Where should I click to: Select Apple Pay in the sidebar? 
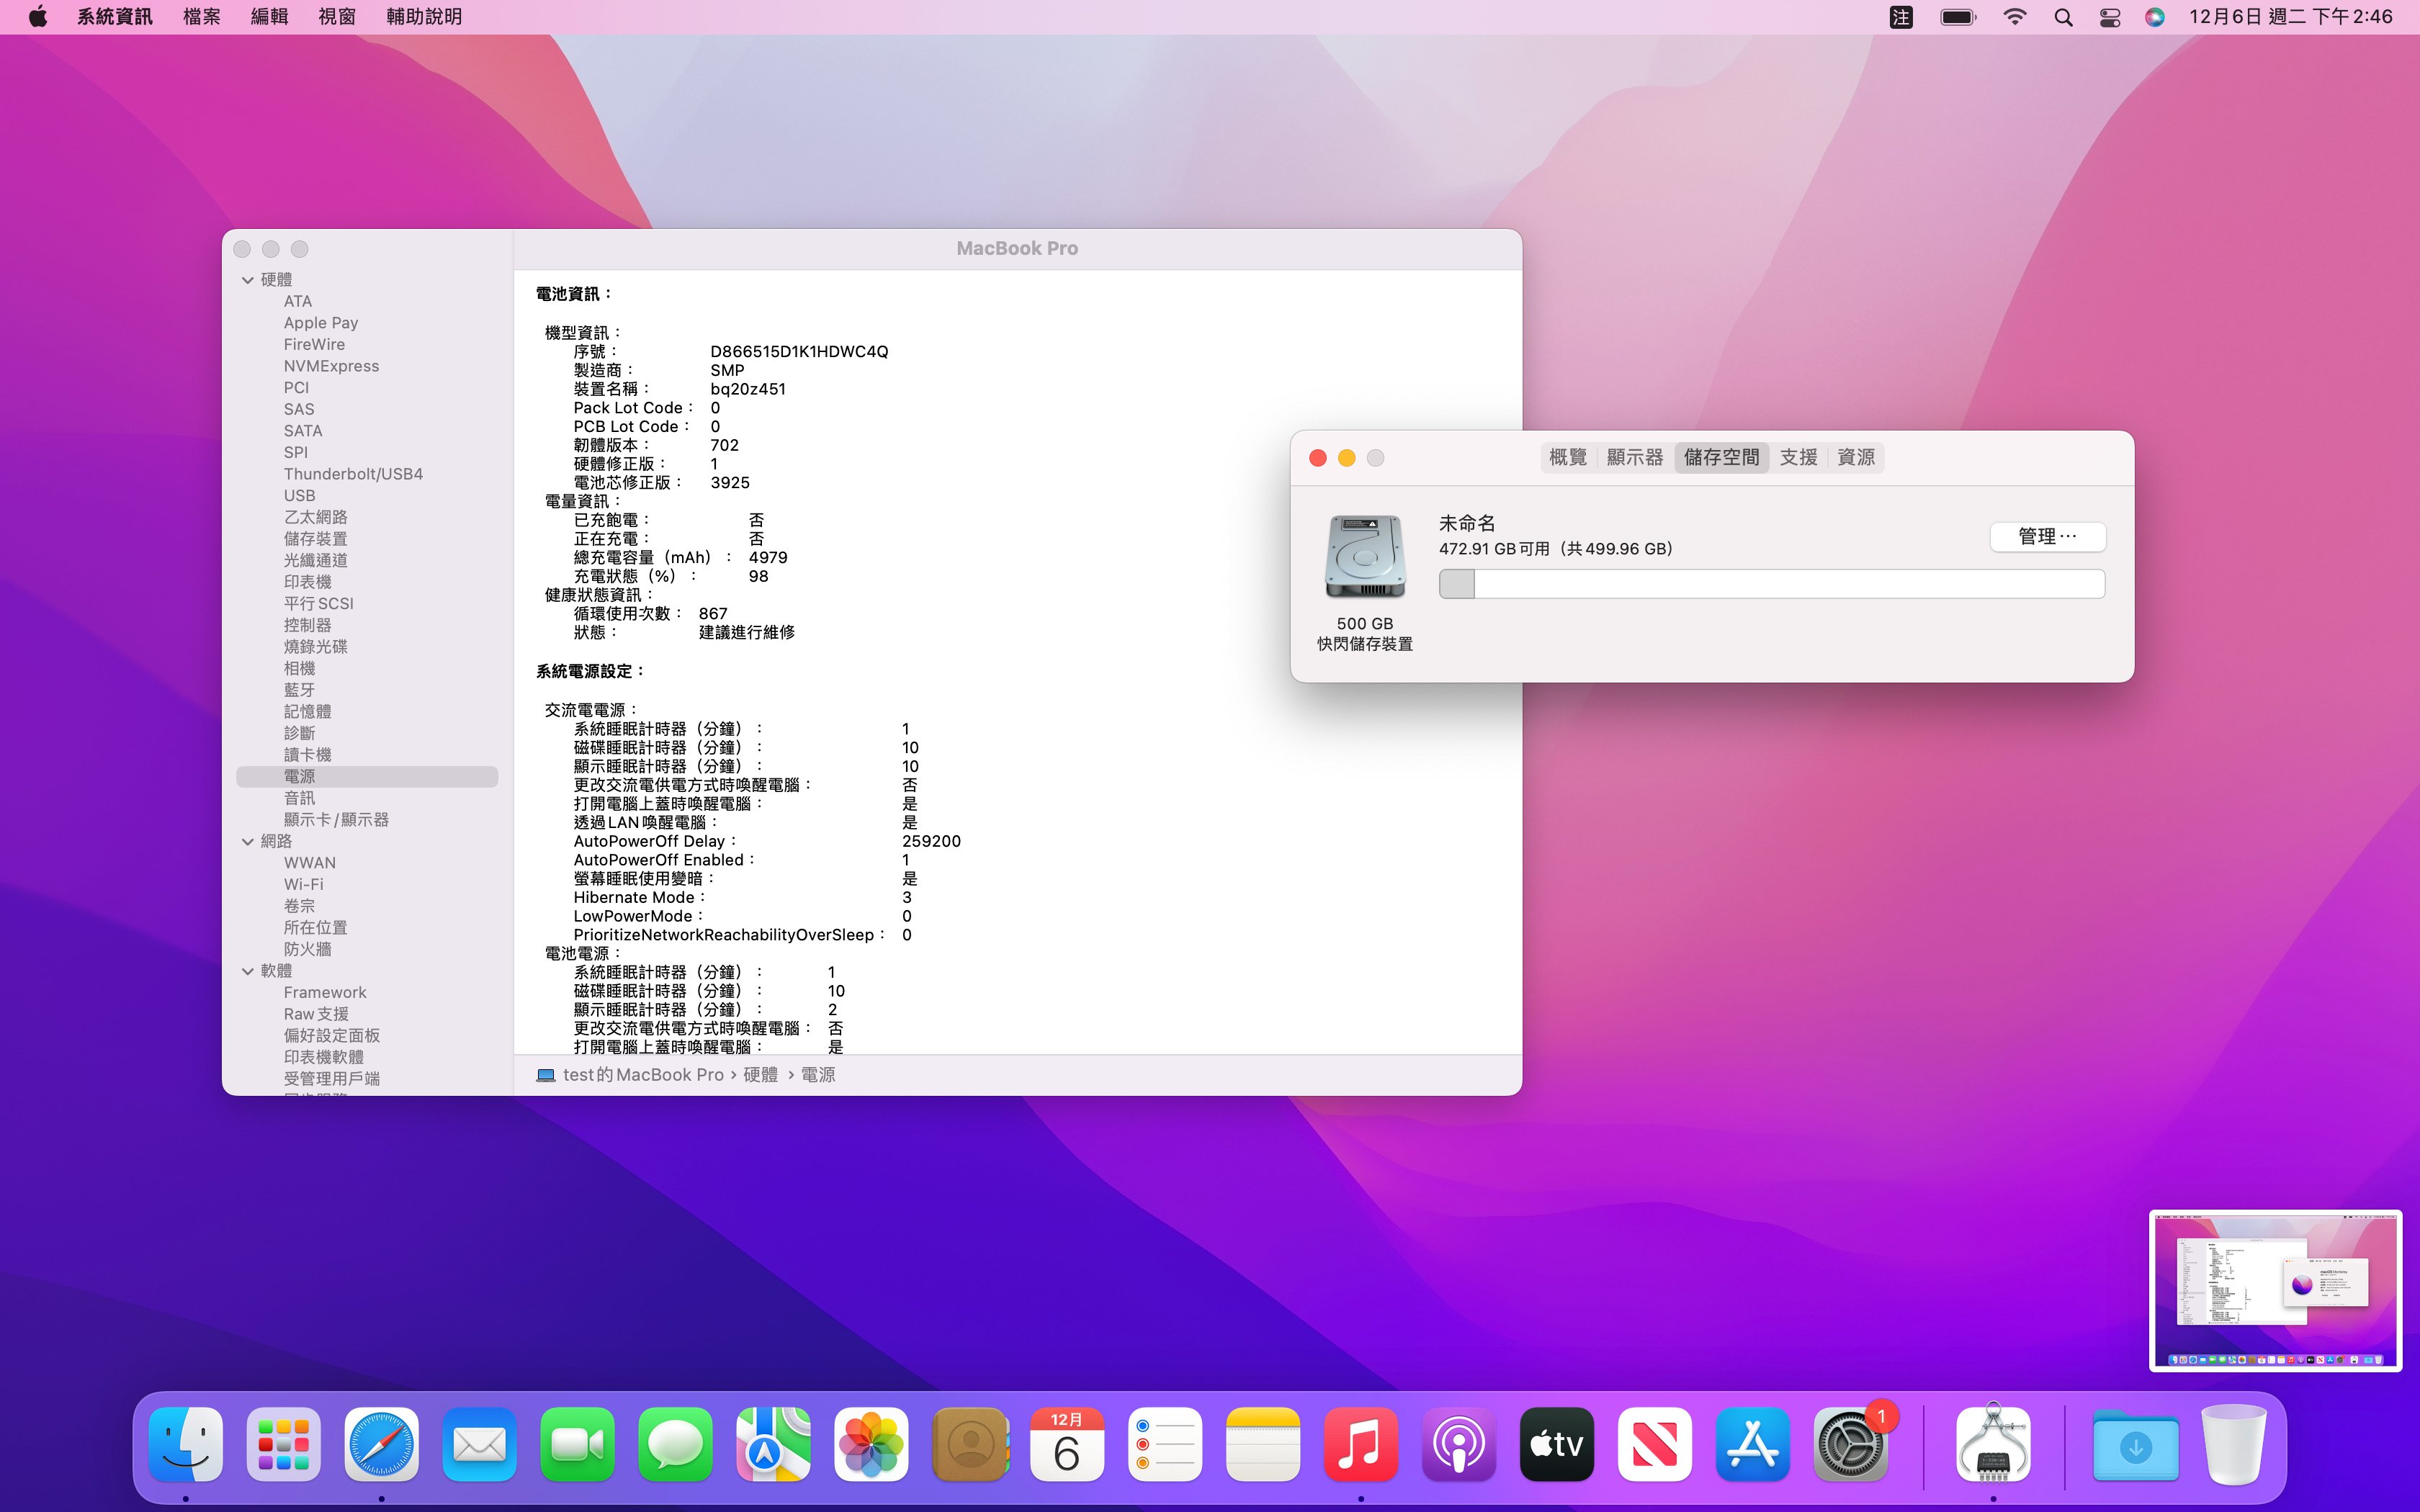point(320,323)
